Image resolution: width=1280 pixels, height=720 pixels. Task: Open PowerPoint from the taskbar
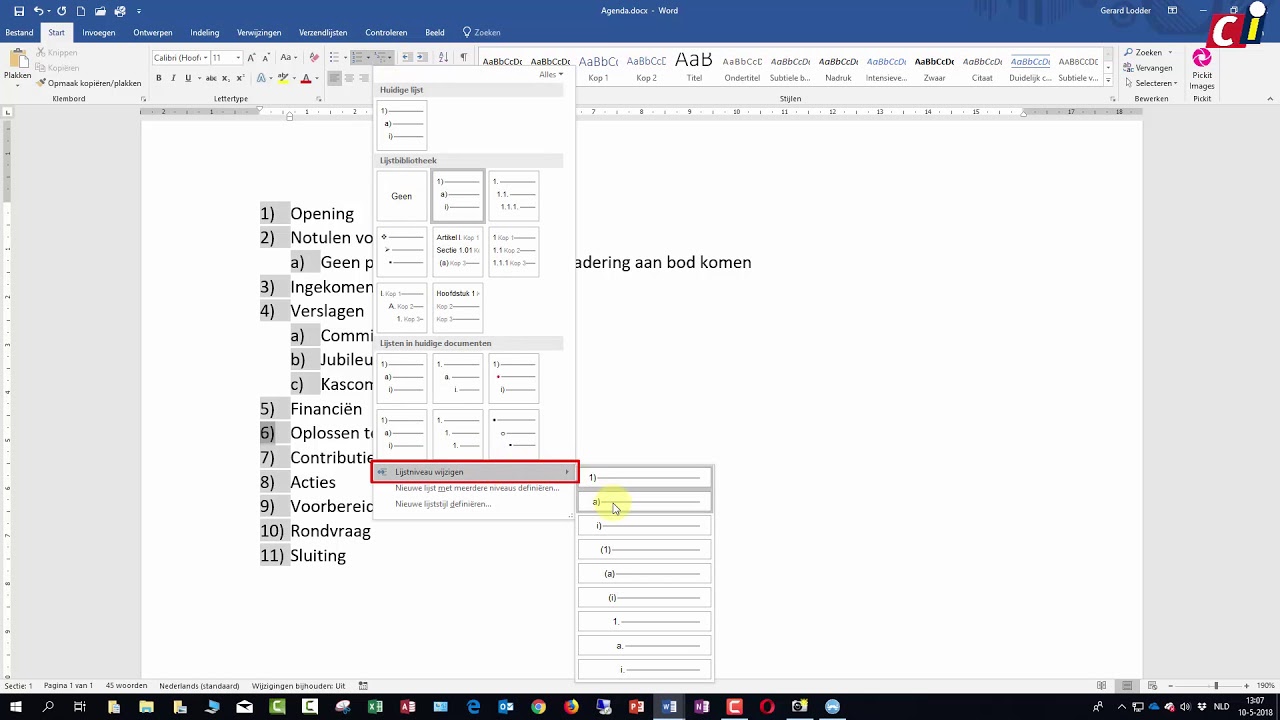pos(636,707)
